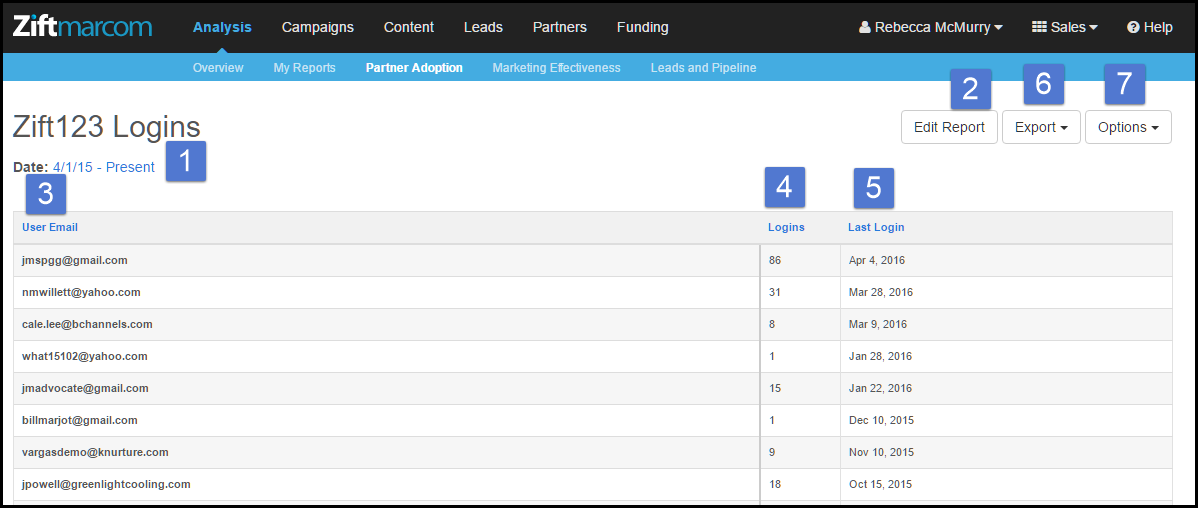This screenshot has width=1198, height=508.
Task: Change the date range 4/1/15 - Present
Action: tap(104, 167)
